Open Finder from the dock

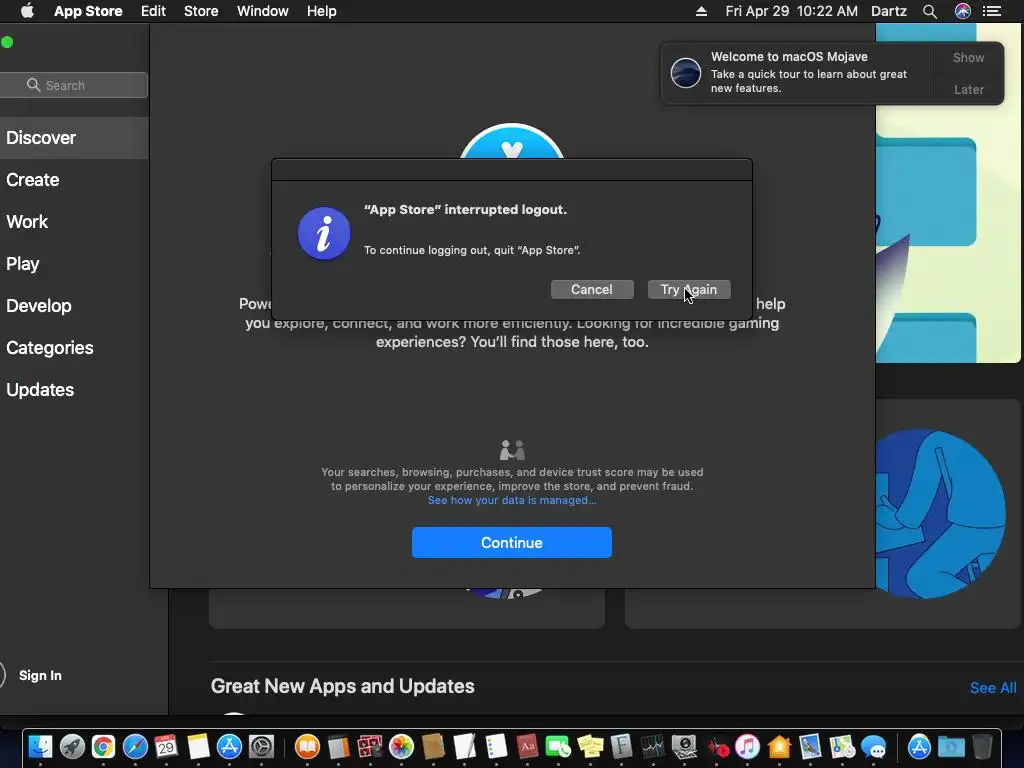(40, 746)
